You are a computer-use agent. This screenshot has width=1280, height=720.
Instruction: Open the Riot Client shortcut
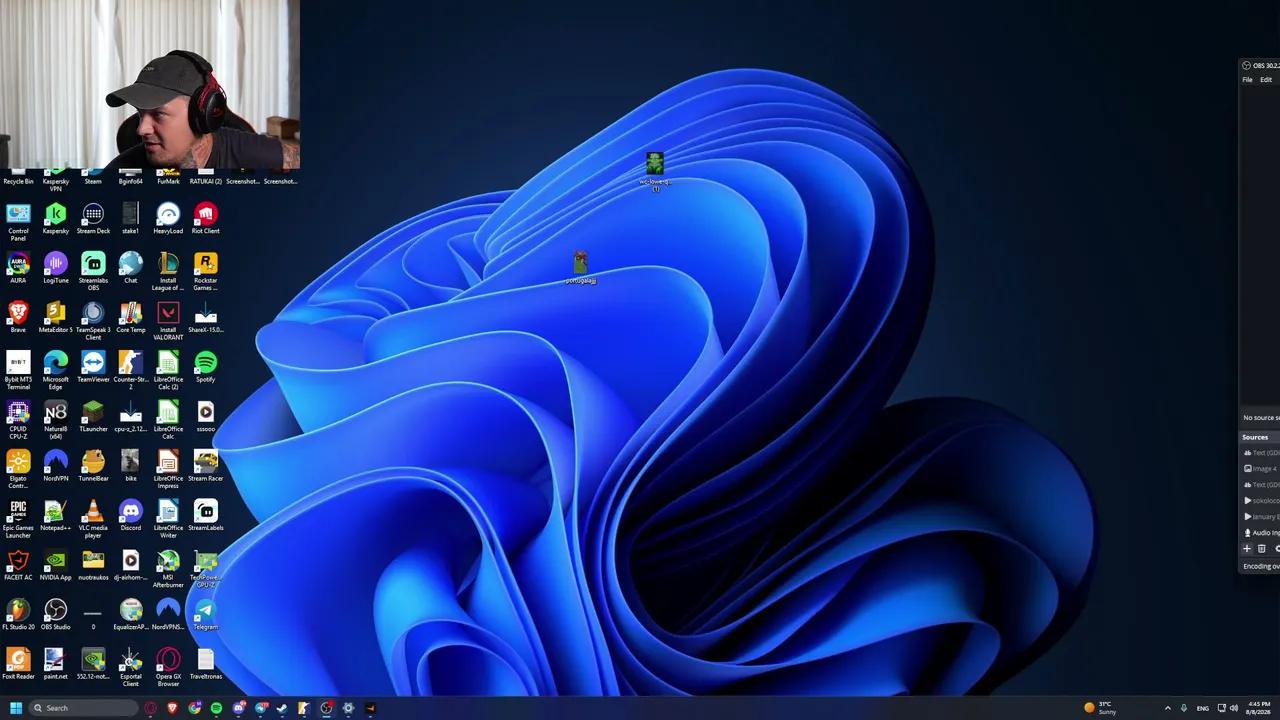[x=205, y=219]
